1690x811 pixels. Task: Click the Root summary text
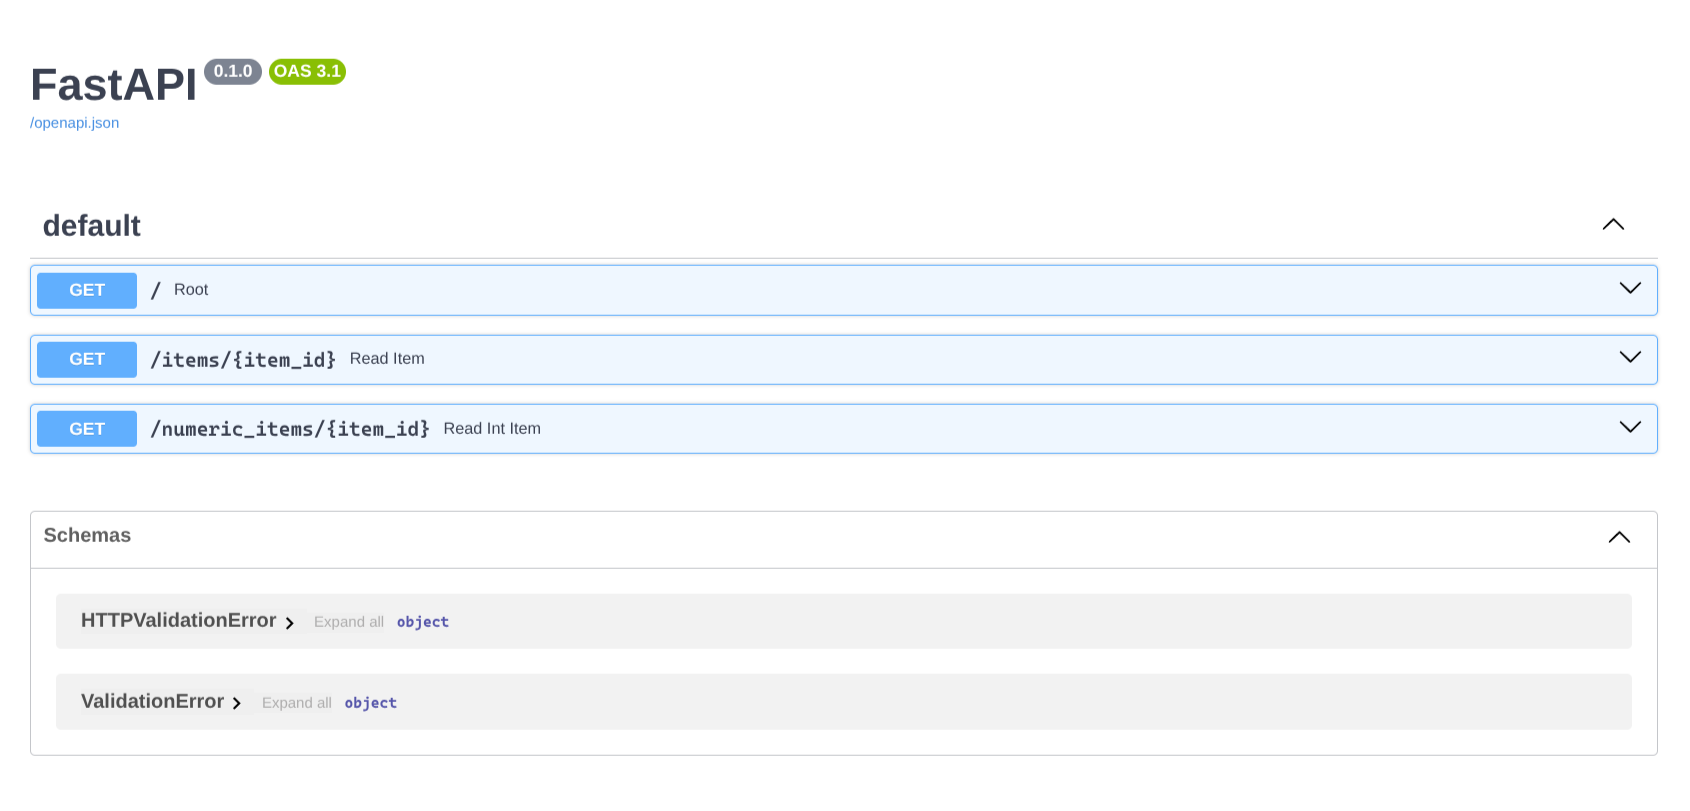point(191,289)
